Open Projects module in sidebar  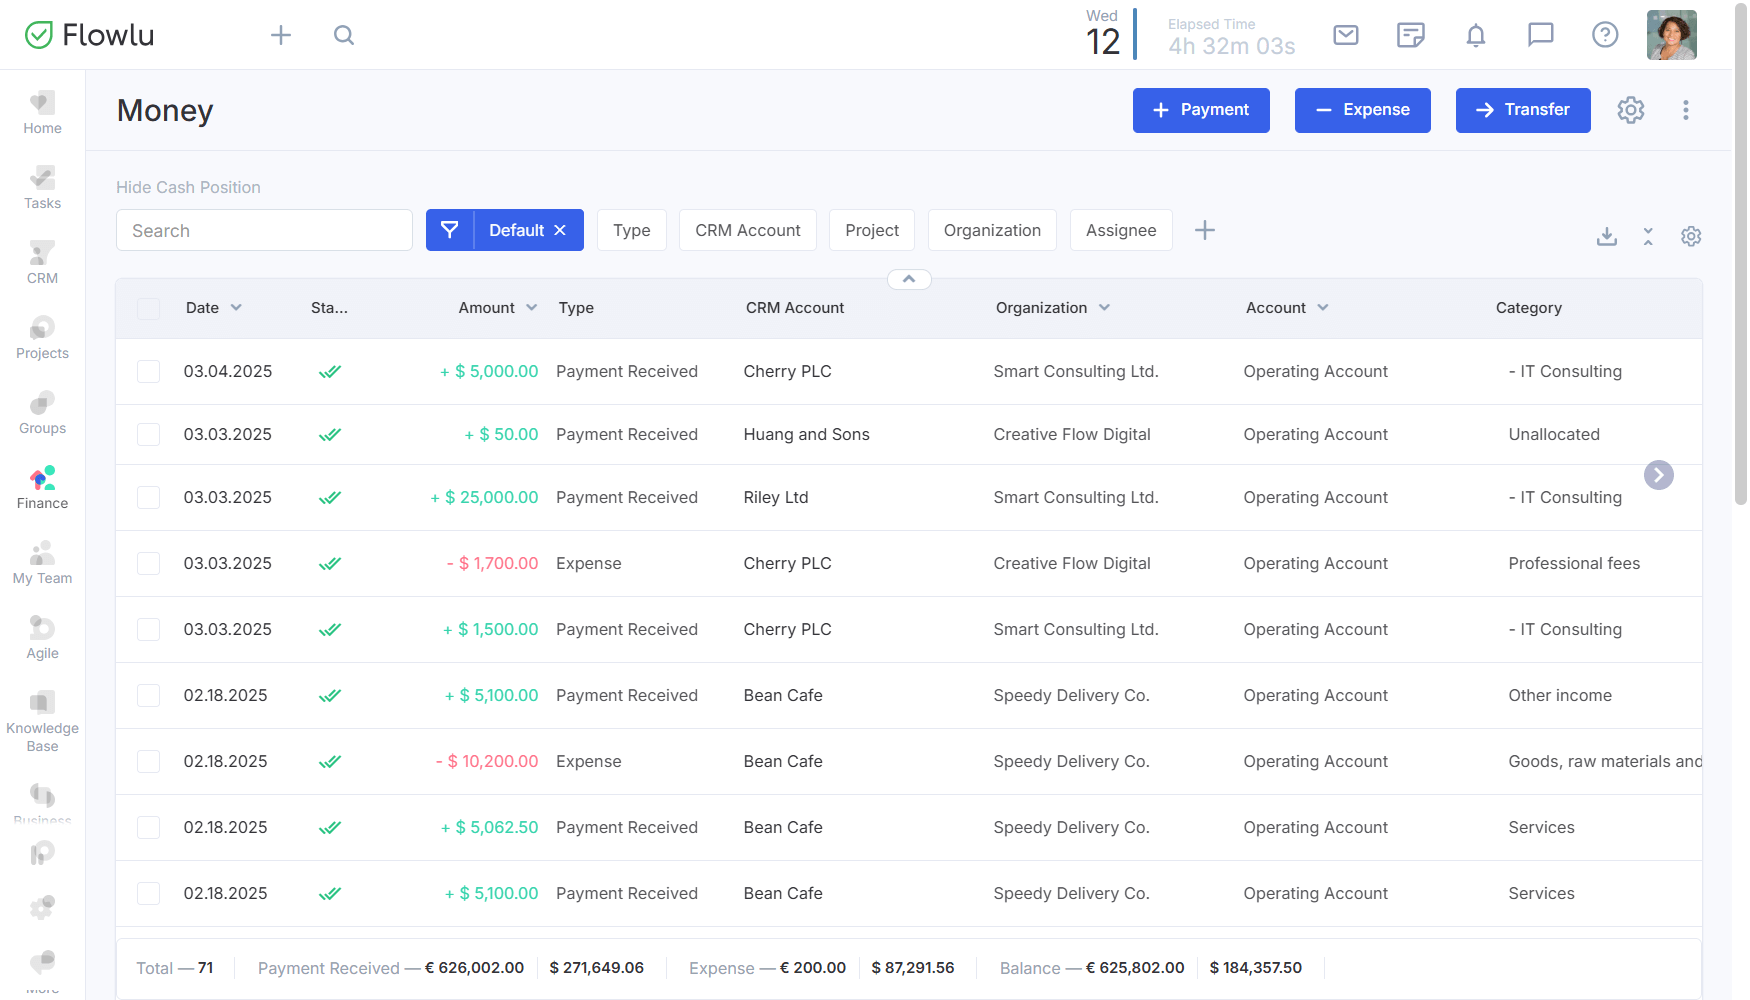coord(42,337)
